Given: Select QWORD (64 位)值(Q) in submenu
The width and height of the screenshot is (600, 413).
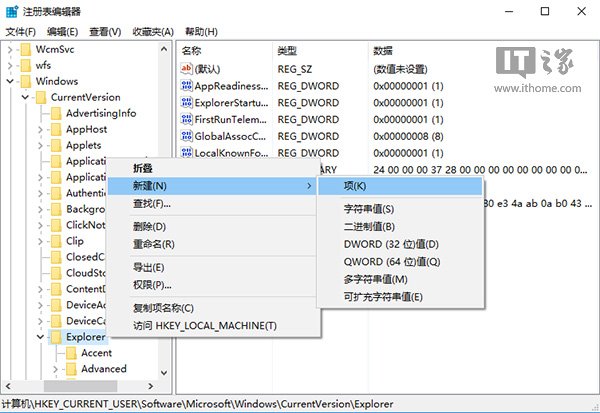Looking at the screenshot, I should click(400, 262).
